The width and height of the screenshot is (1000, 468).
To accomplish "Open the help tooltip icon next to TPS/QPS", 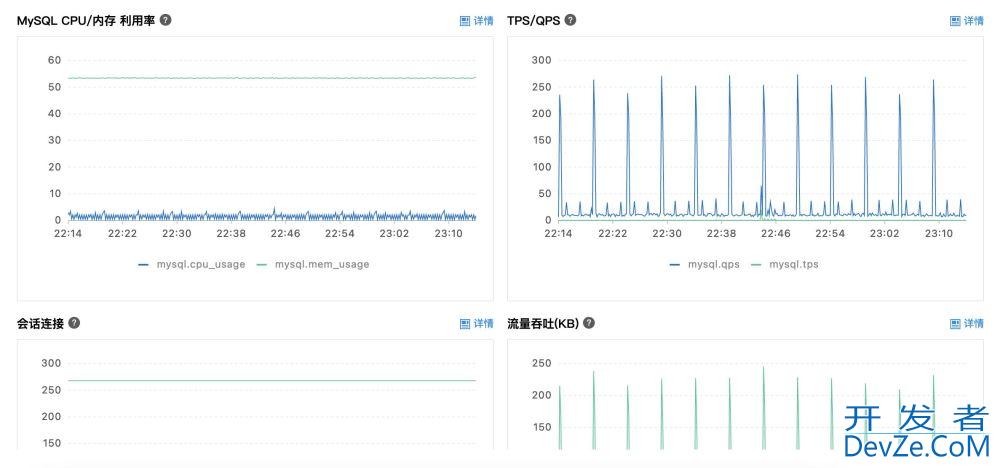I will click(570, 20).
